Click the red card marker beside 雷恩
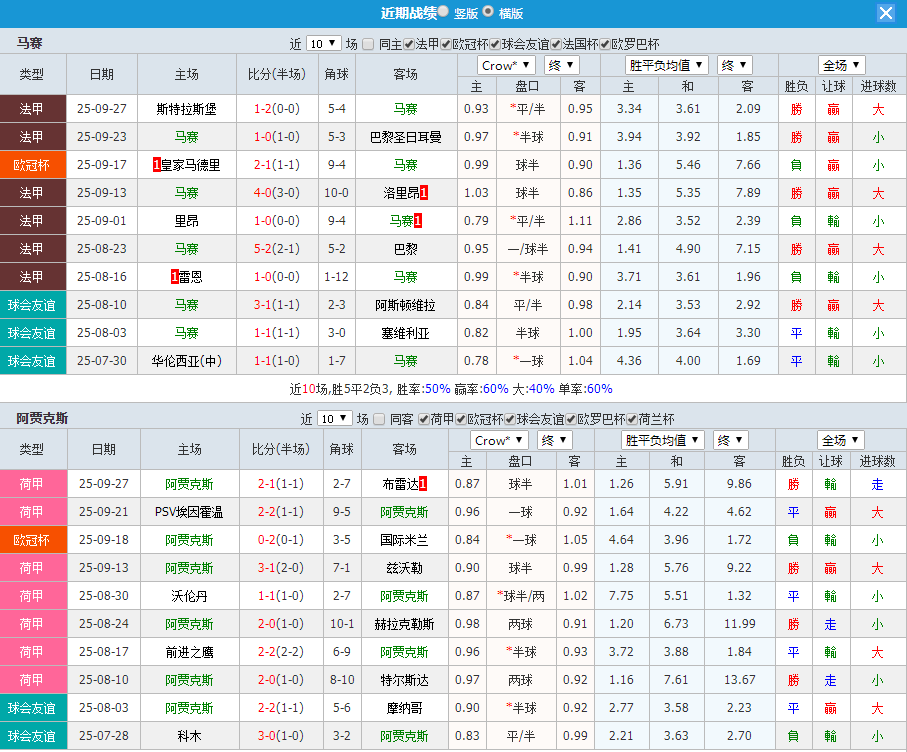907x752 pixels. click(x=172, y=277)
